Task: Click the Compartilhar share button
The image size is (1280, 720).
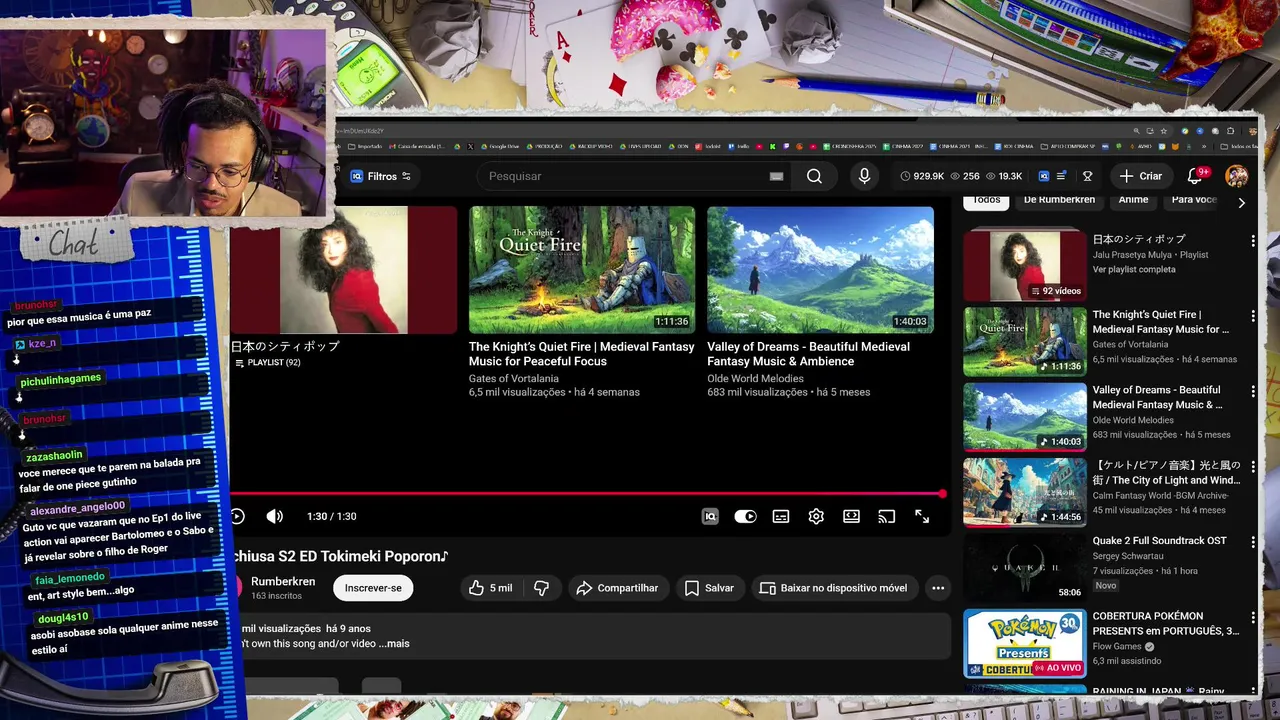Action: (x=617, y=588)
